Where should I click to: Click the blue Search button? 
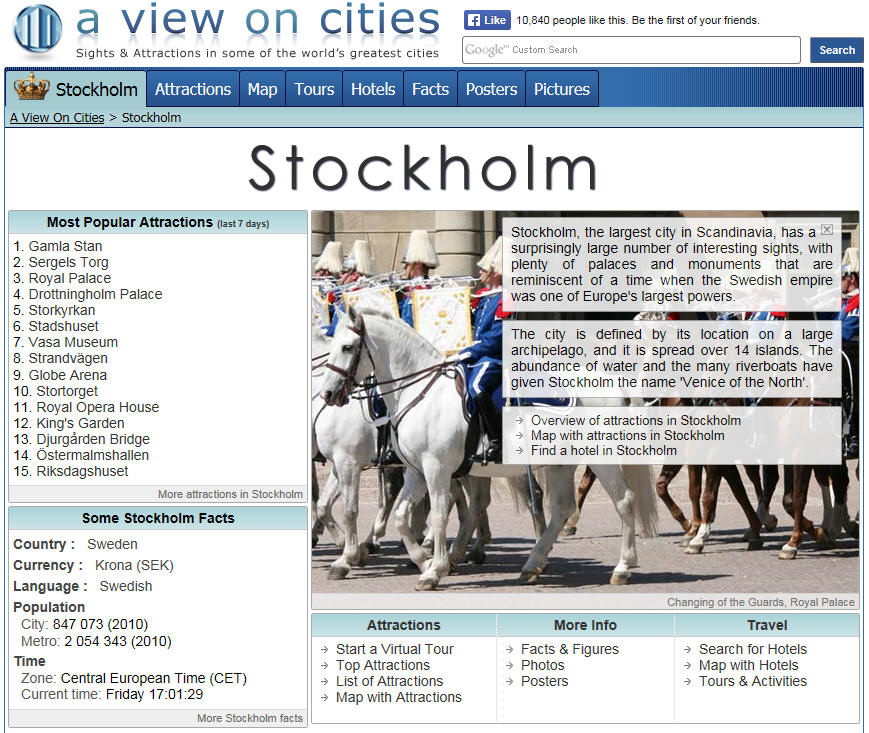click(x=837, y=50)
